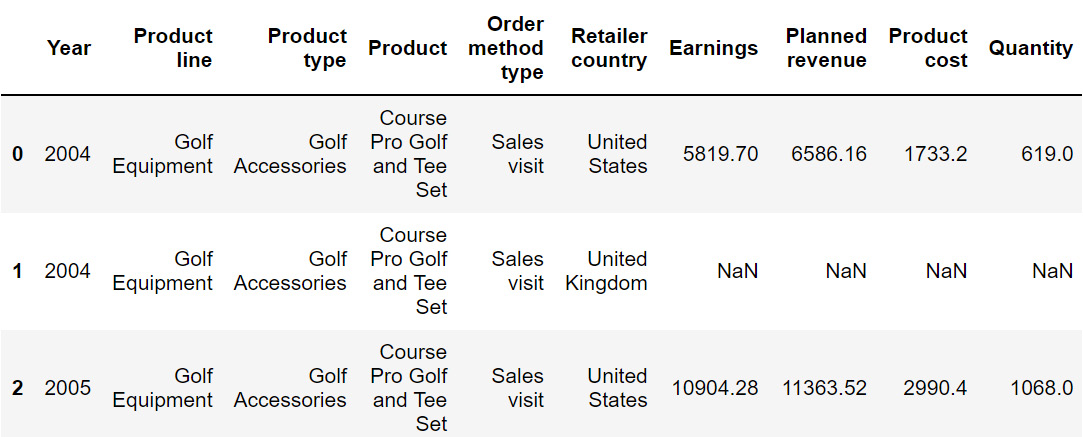Viewport: 1083px width, 437px height.
Task: Click the Planned revenue value 11363.52
Action: click(825, 389)
